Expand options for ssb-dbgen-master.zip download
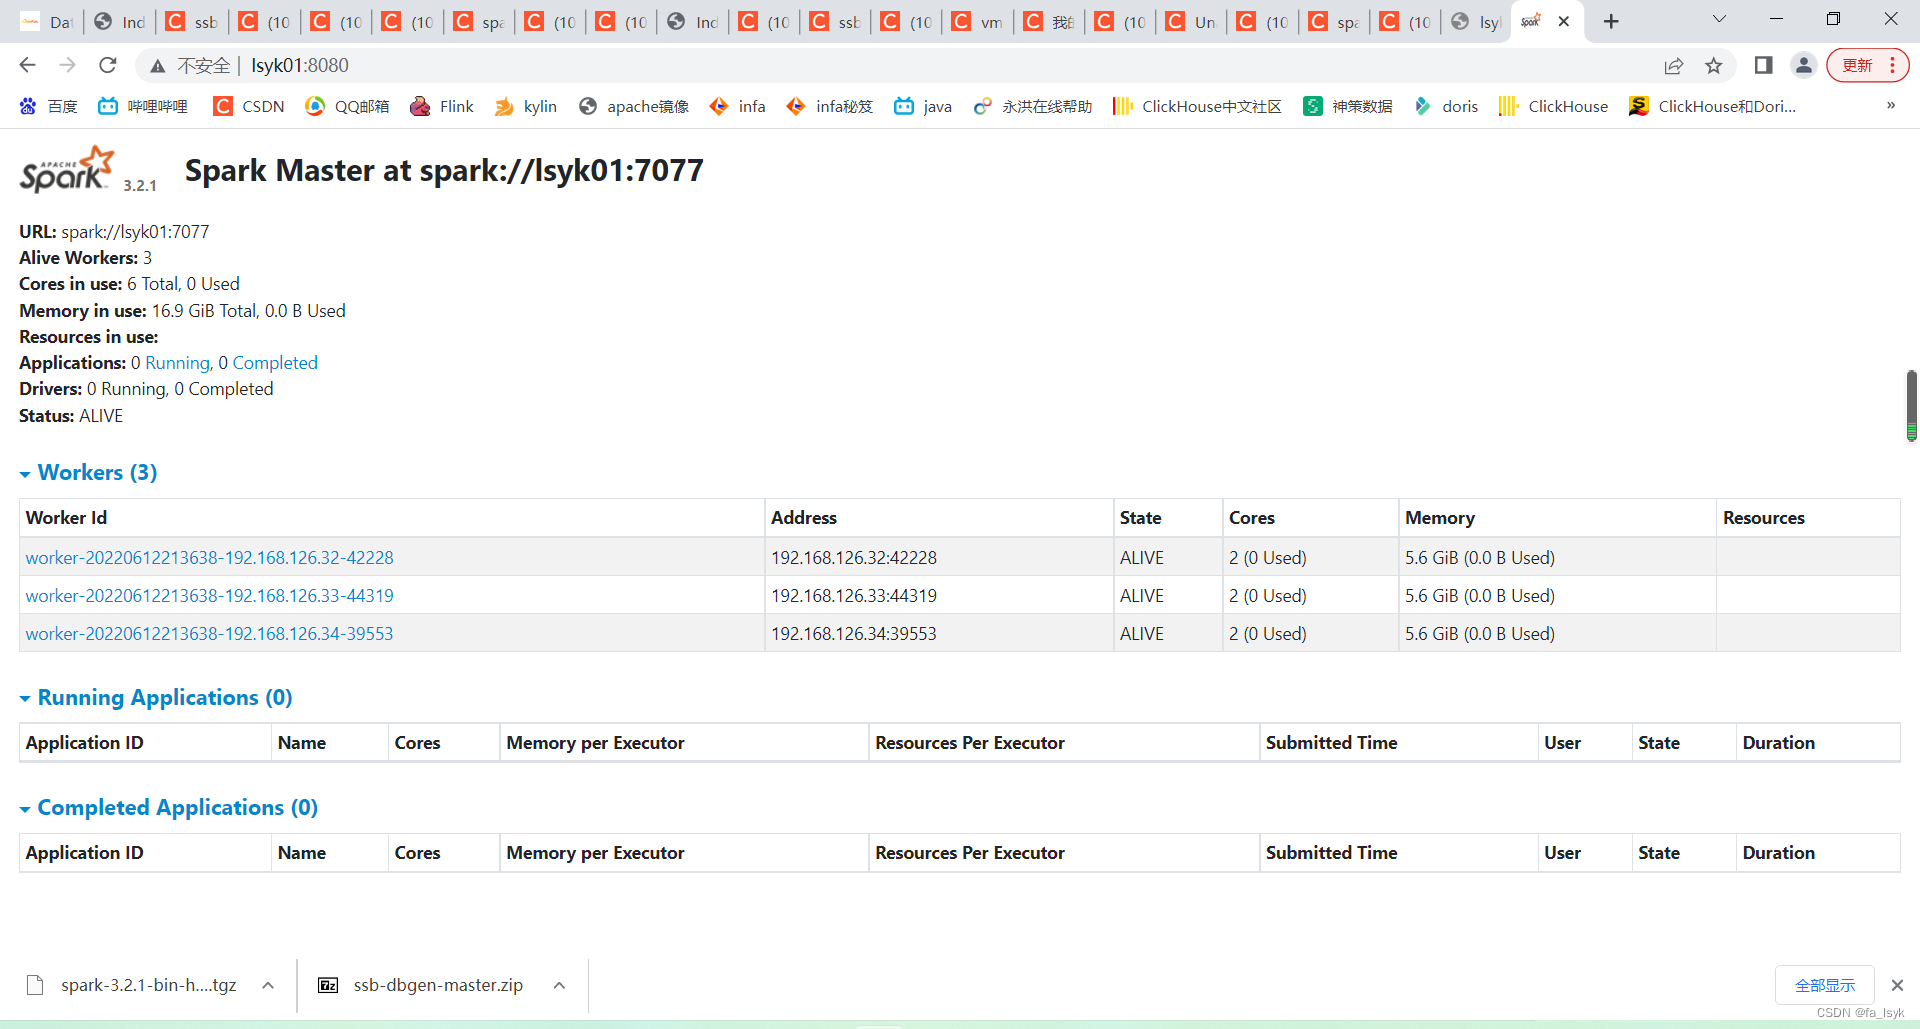 click(x=559, y=985)
